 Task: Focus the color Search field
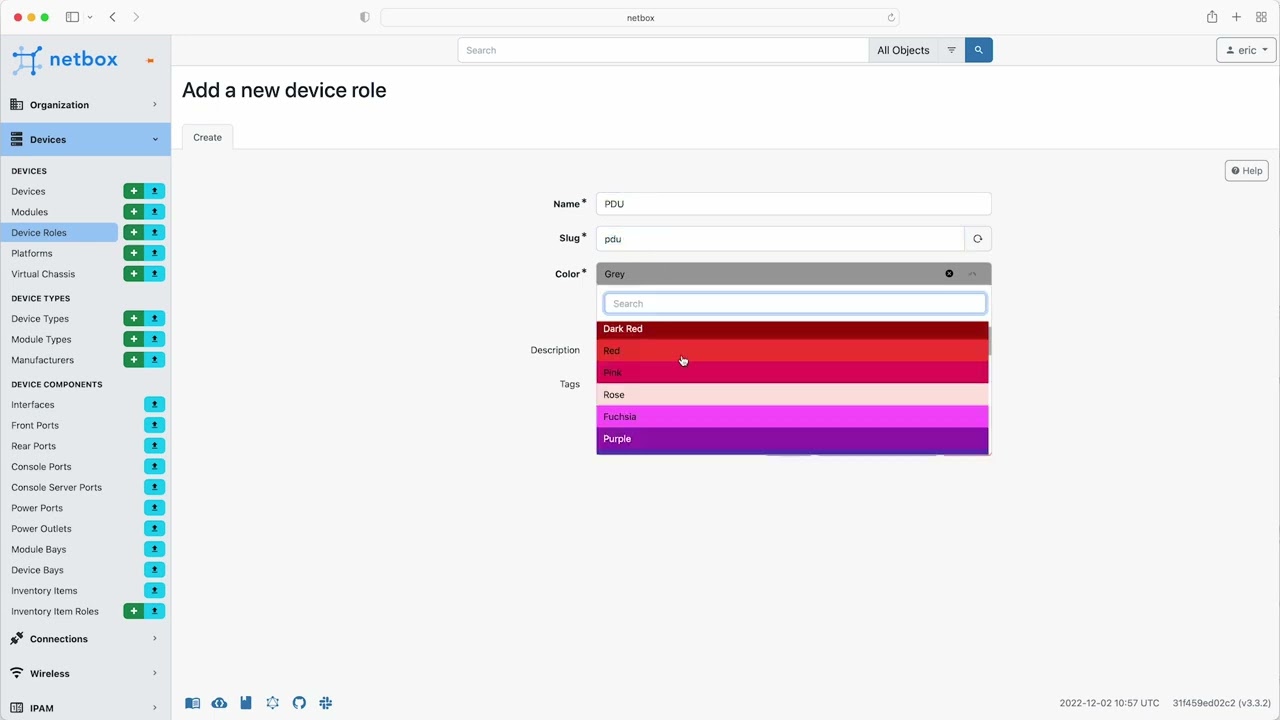[795, 303]
